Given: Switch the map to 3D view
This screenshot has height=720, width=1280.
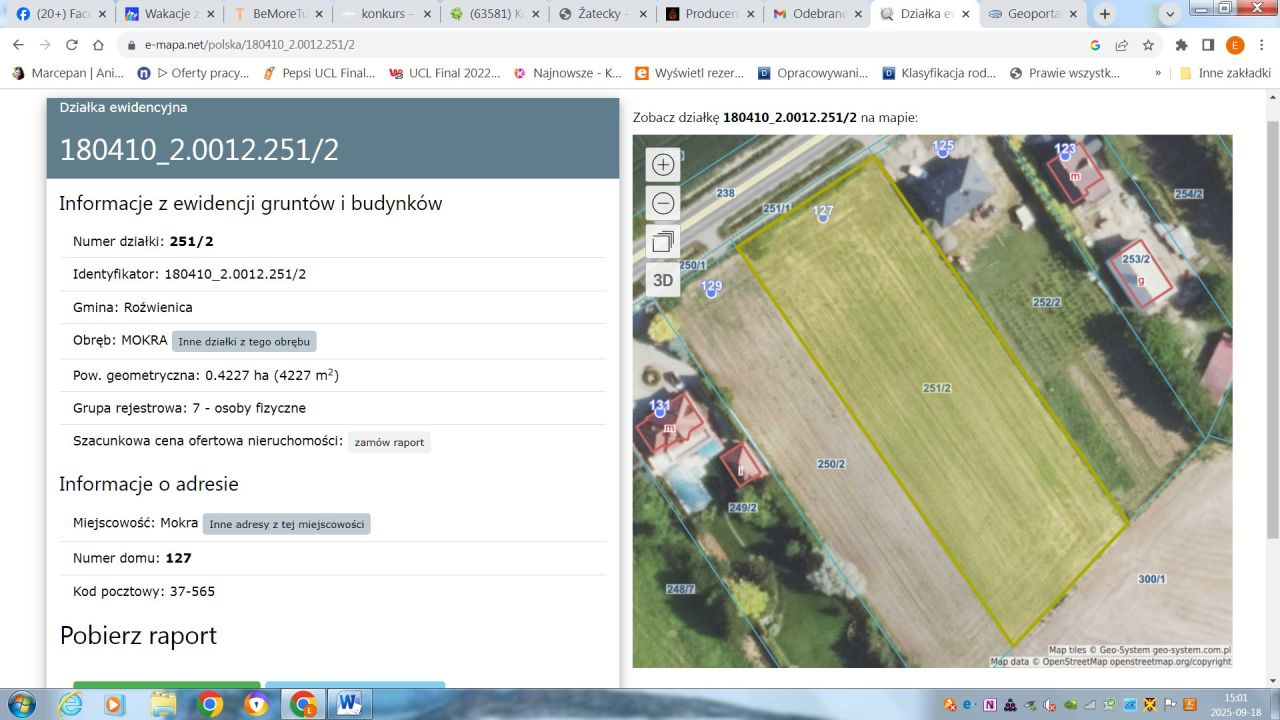Looking at the screenshot, I should coord(663,280).
